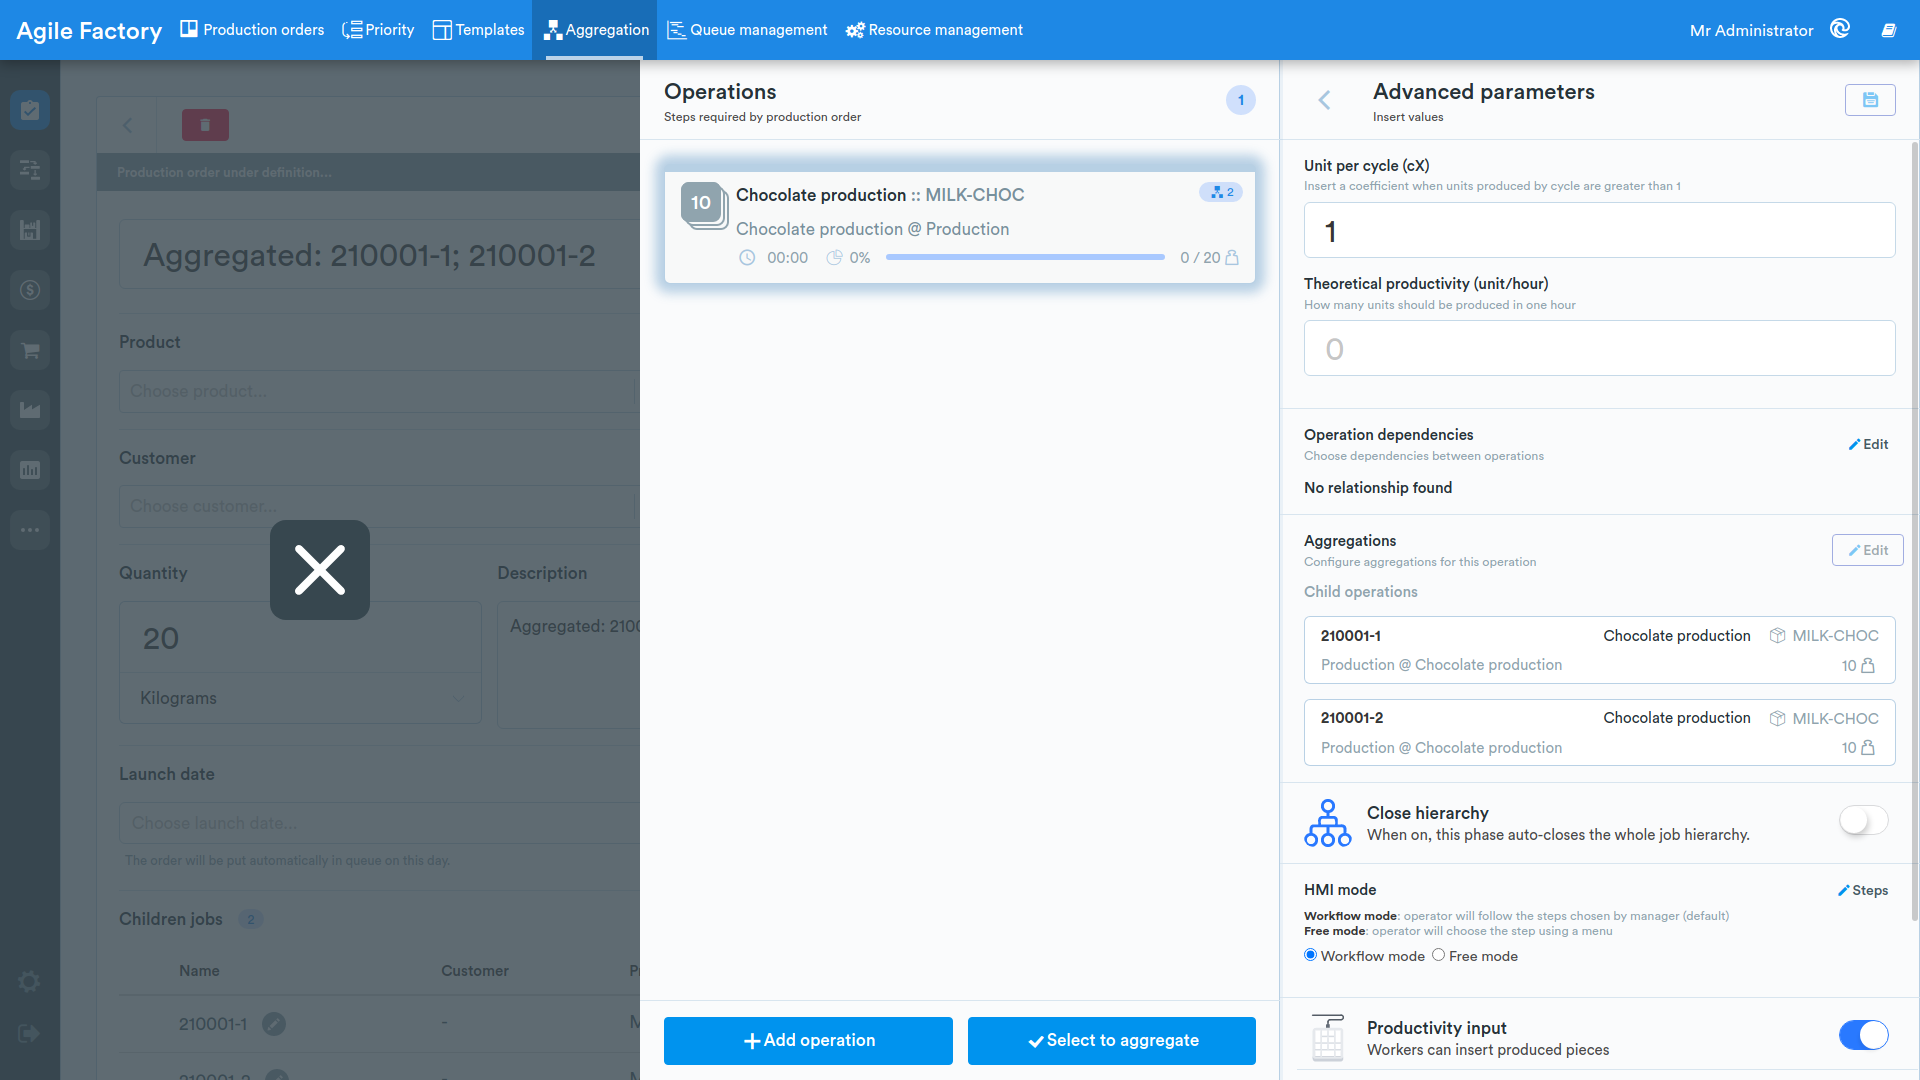Click the logout icon in the sidebar
This screenshot has width=1920, height=1080.
pos(29,1034)
